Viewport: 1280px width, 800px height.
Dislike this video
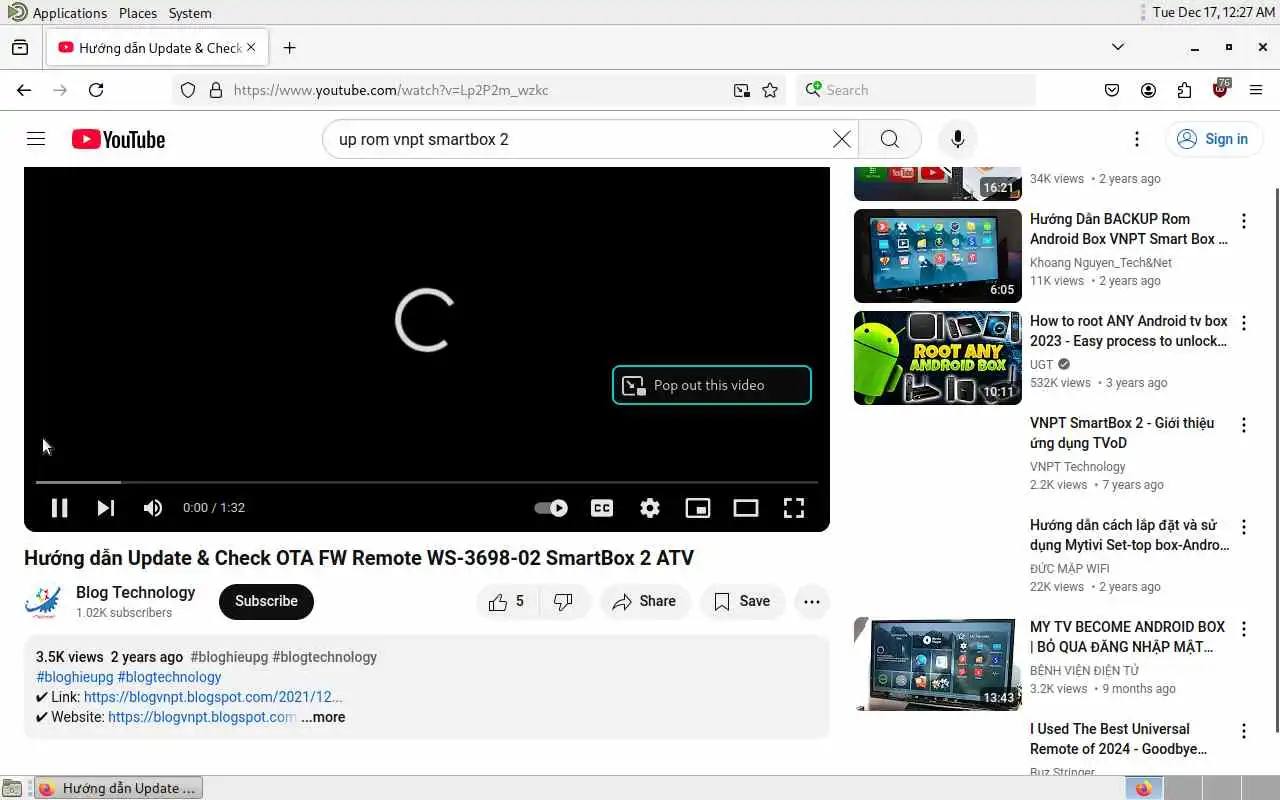point(564,601)
